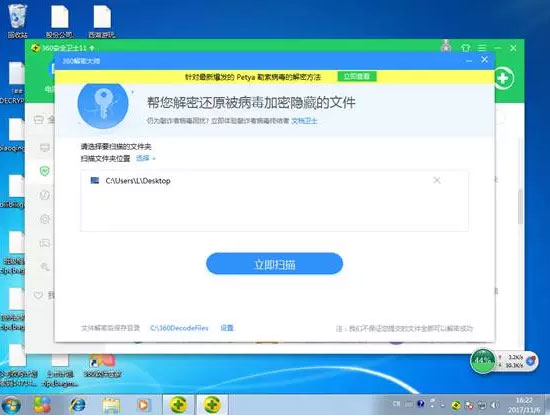
Task: Select the C:\Users\L\Desktop path text
Action: coord(138,181)
